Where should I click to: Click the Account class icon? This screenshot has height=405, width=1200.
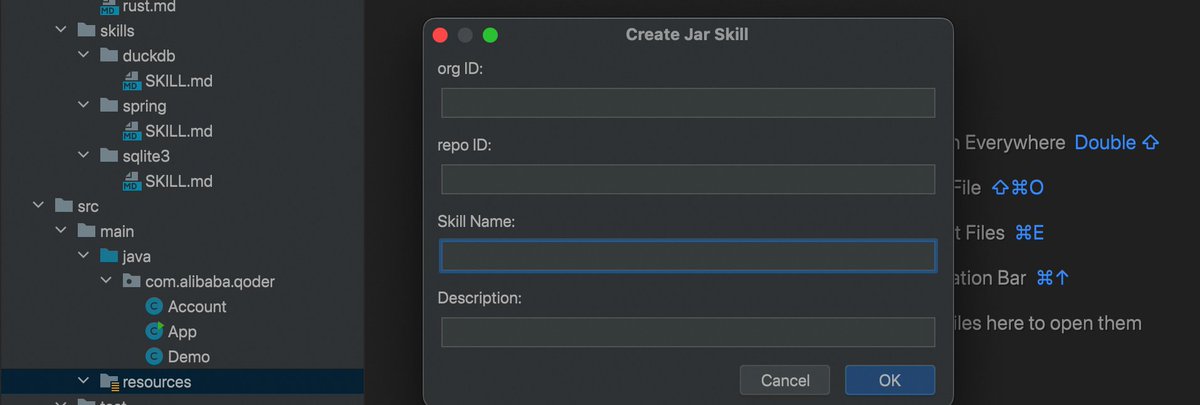pyautogui.click(x=154, y=307)
